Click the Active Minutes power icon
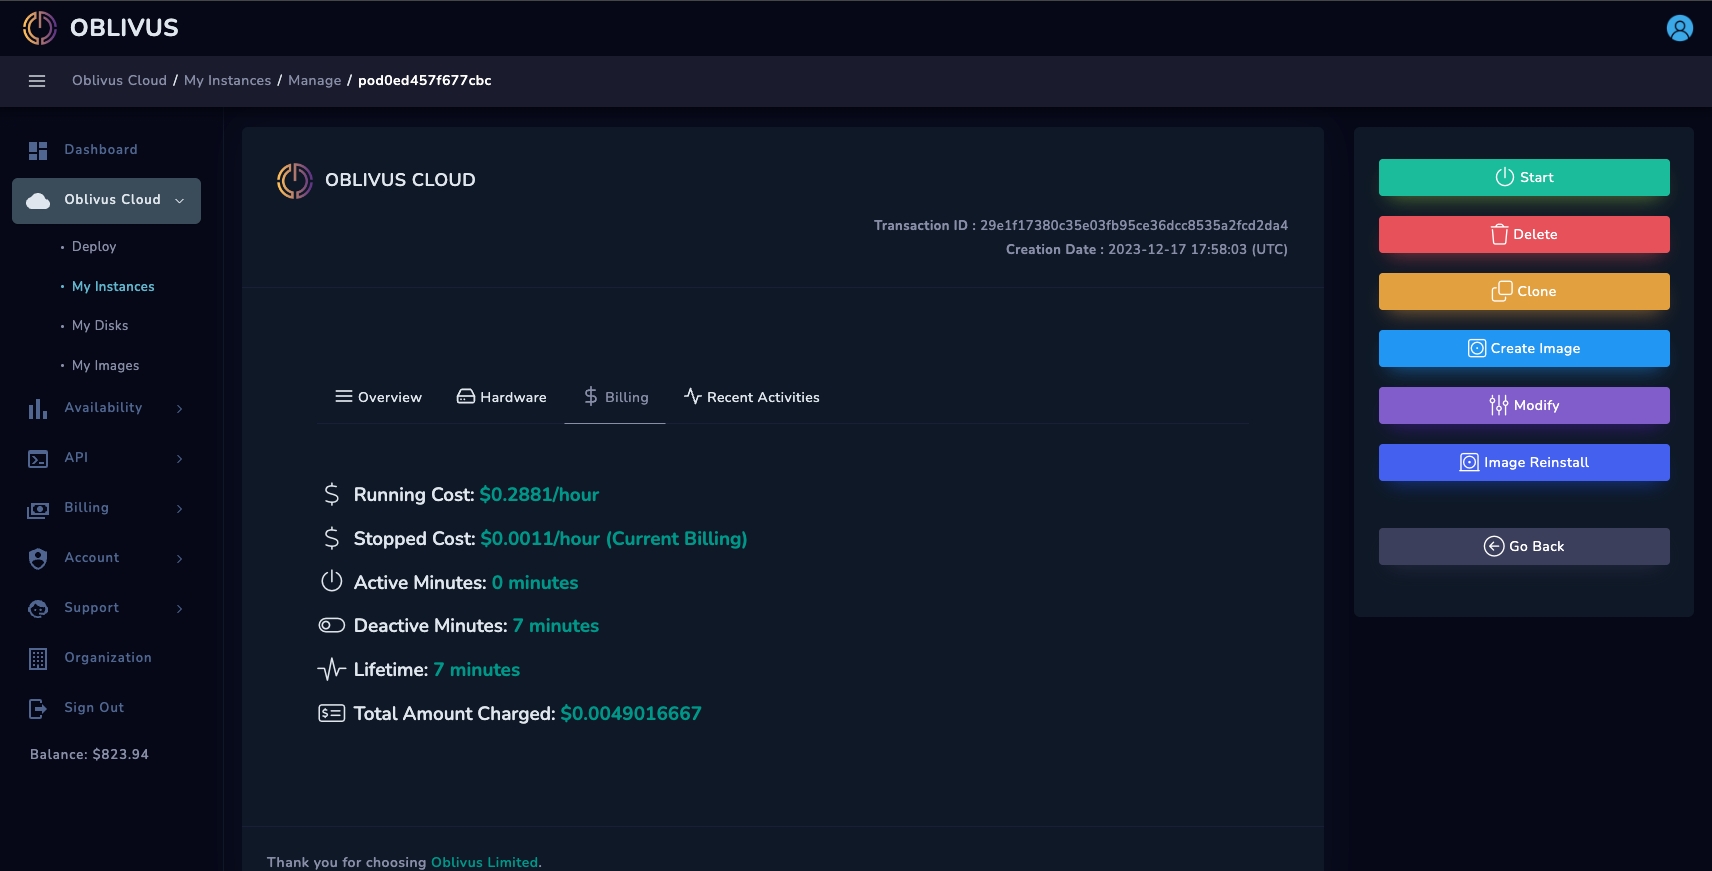 point(332,581)
